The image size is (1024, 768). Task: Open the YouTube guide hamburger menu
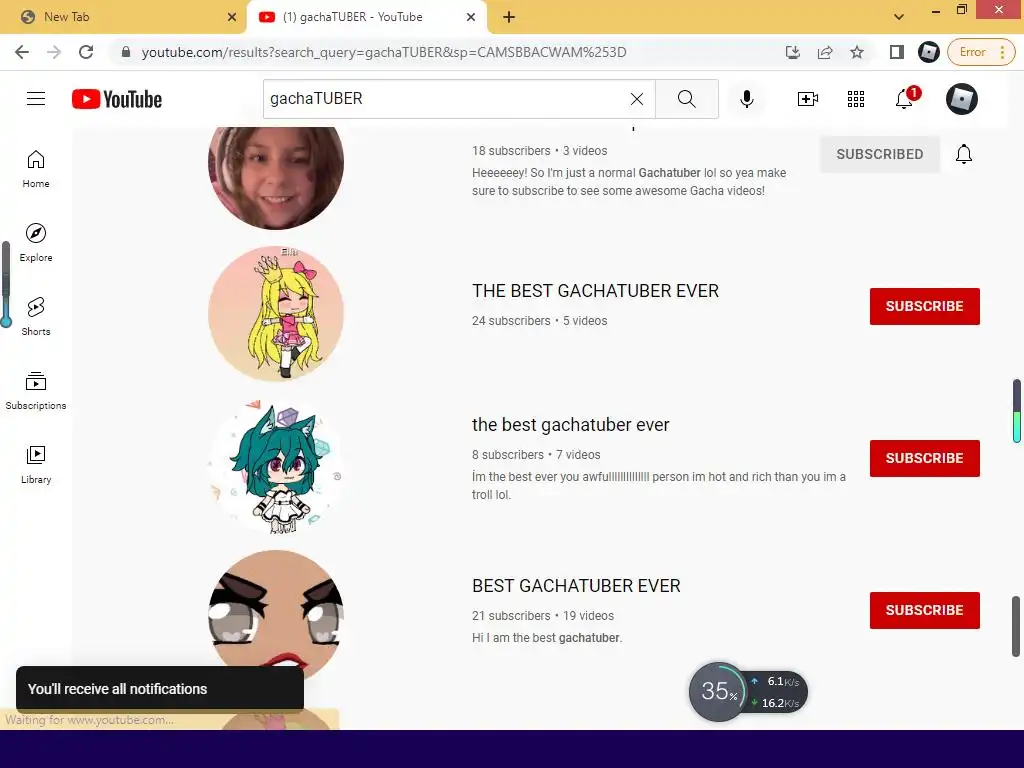pos(36,99)
